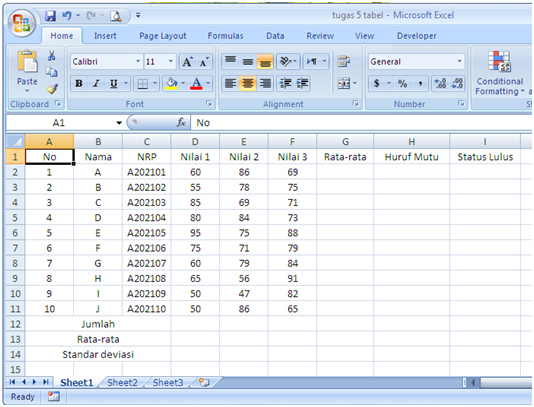Click the Insert Function fx button
The image size is (534, 407).
(181, 123)
